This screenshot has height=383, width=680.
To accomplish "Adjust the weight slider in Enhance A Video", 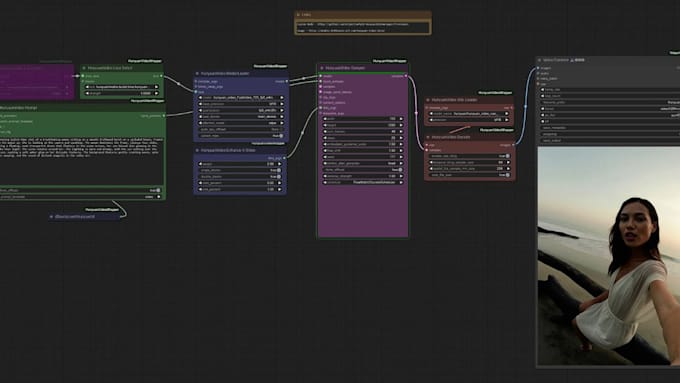I will point(239,164).
